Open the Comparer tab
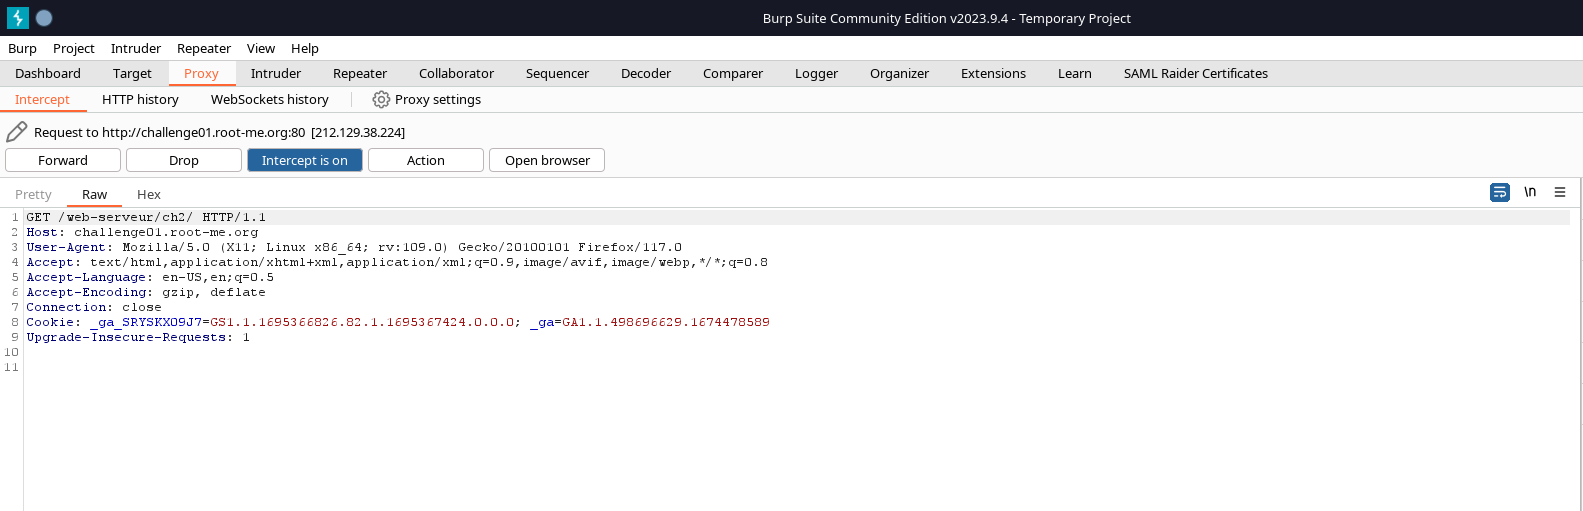This screenshot has width=1583, height=511. click(x=733, y=73)
